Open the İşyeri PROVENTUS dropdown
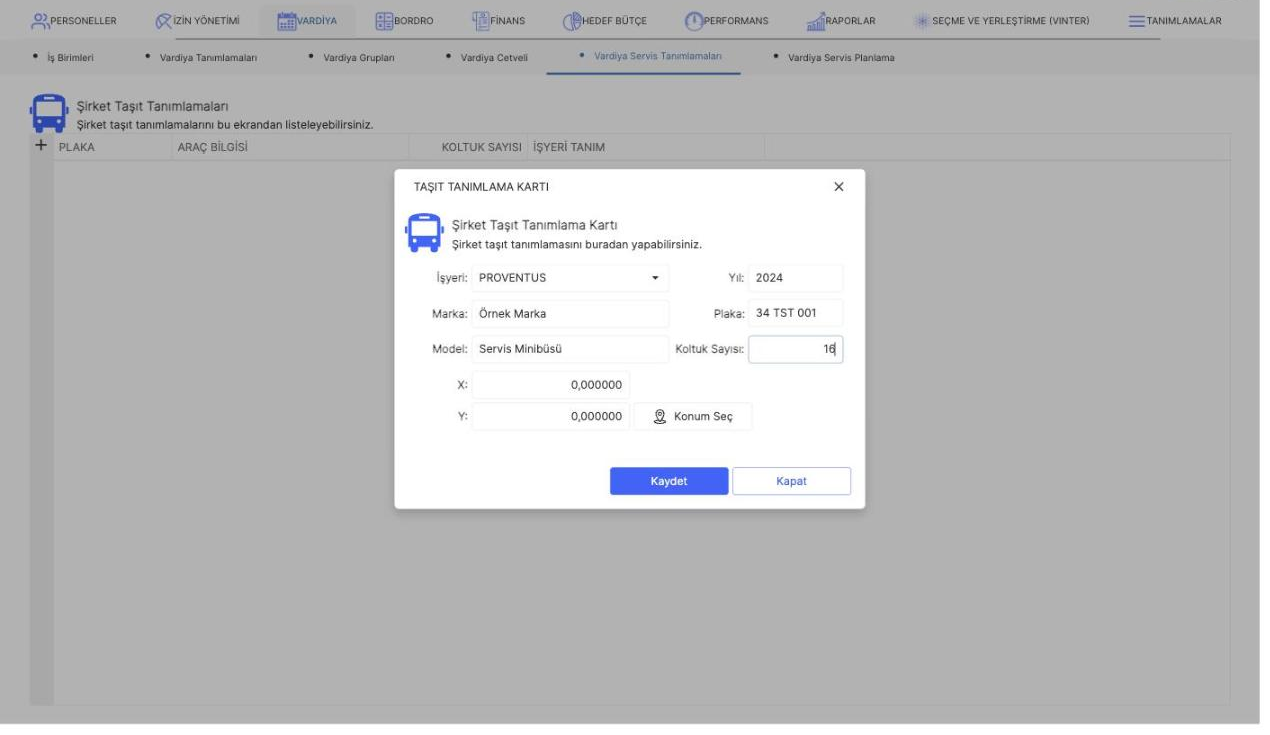Image resolution: width=1270 pixels, height=735 pixels. (x=655, y=278)
